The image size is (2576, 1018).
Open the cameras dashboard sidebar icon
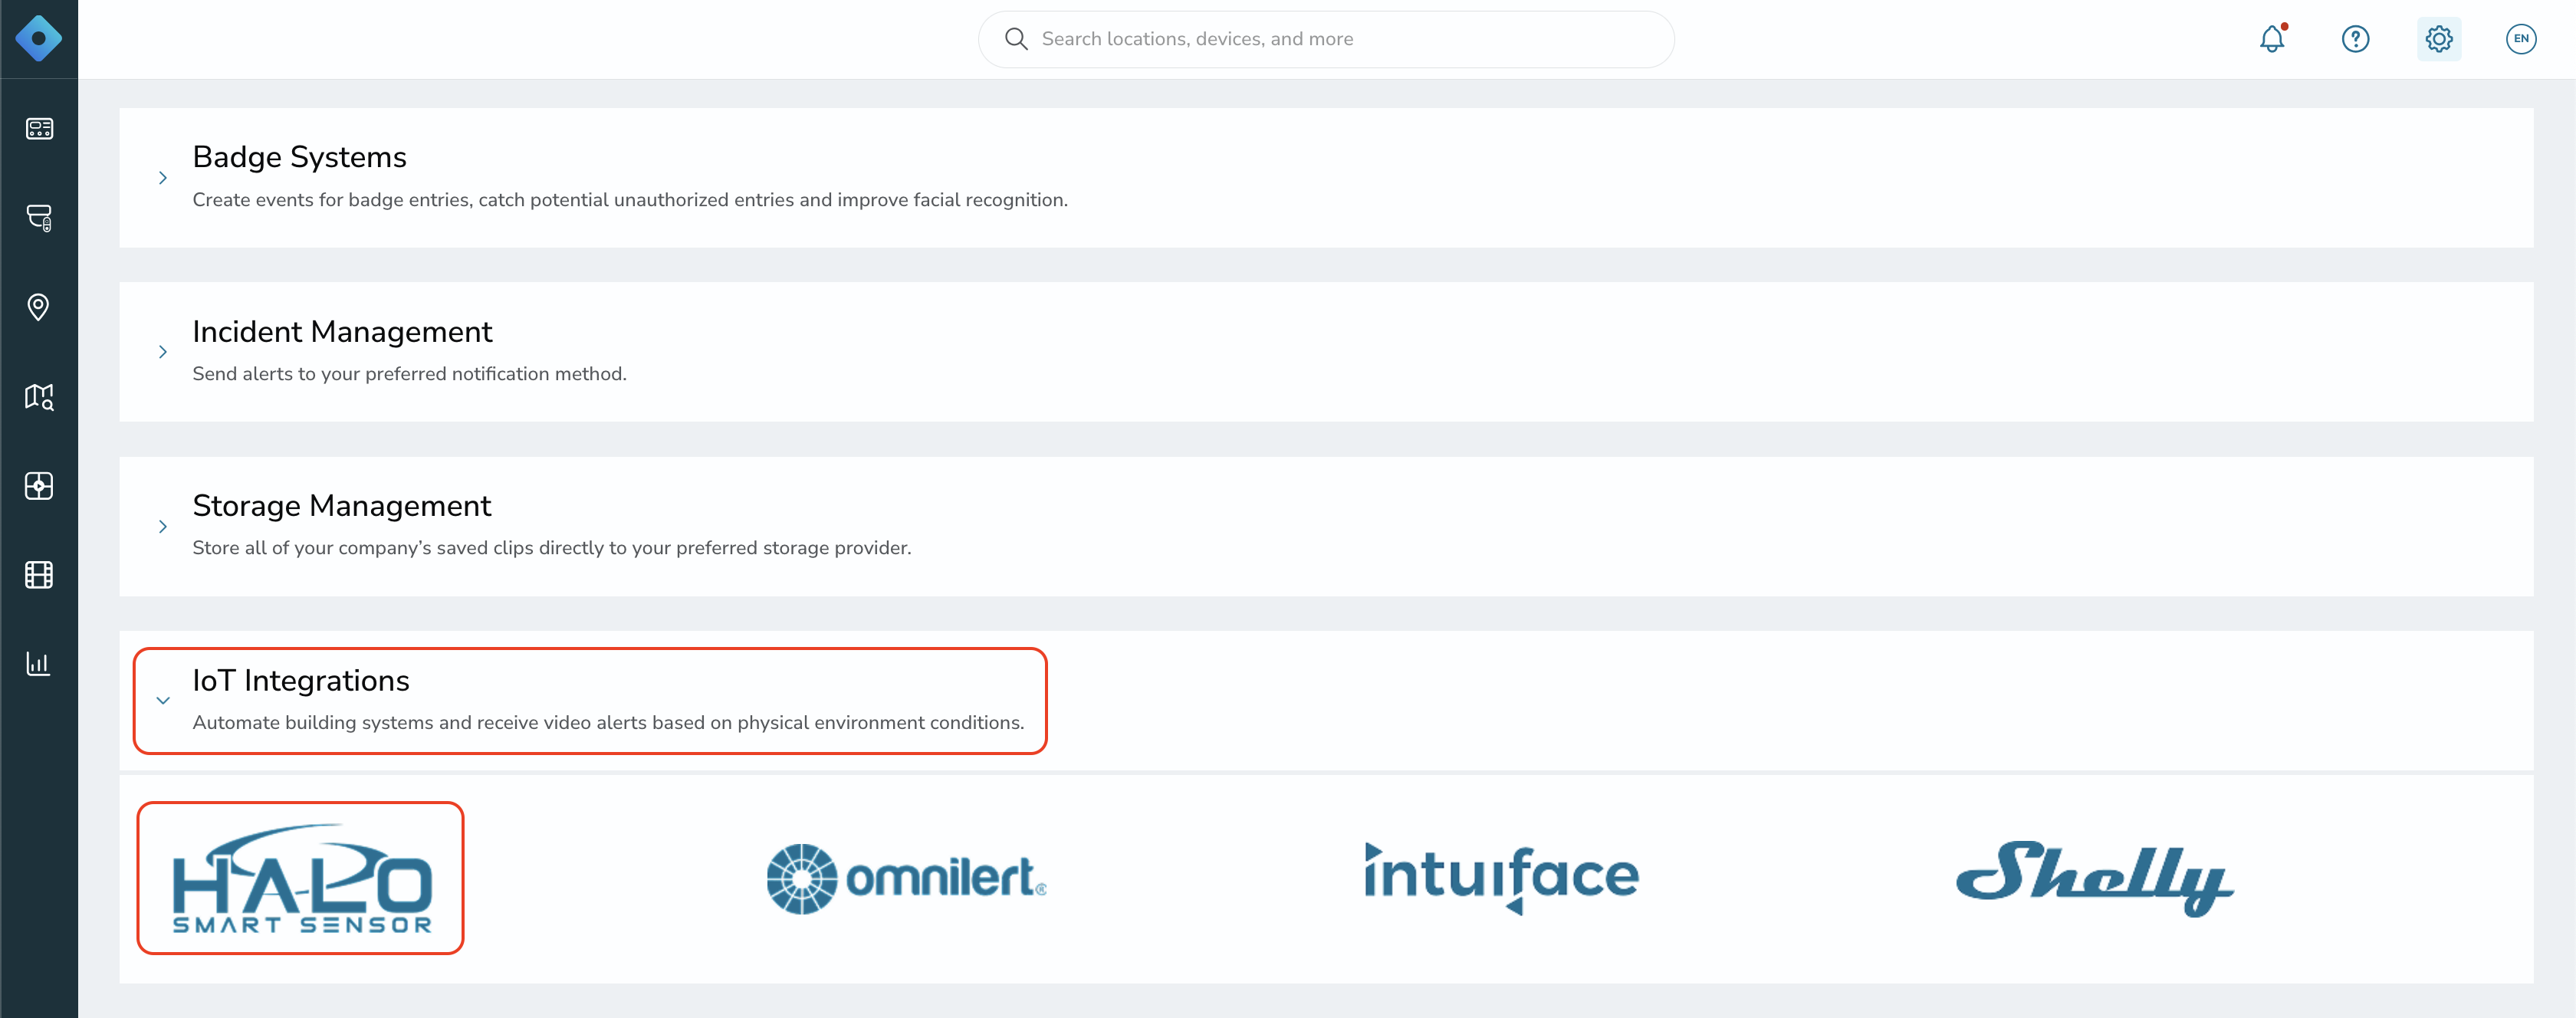click(39, 129)
